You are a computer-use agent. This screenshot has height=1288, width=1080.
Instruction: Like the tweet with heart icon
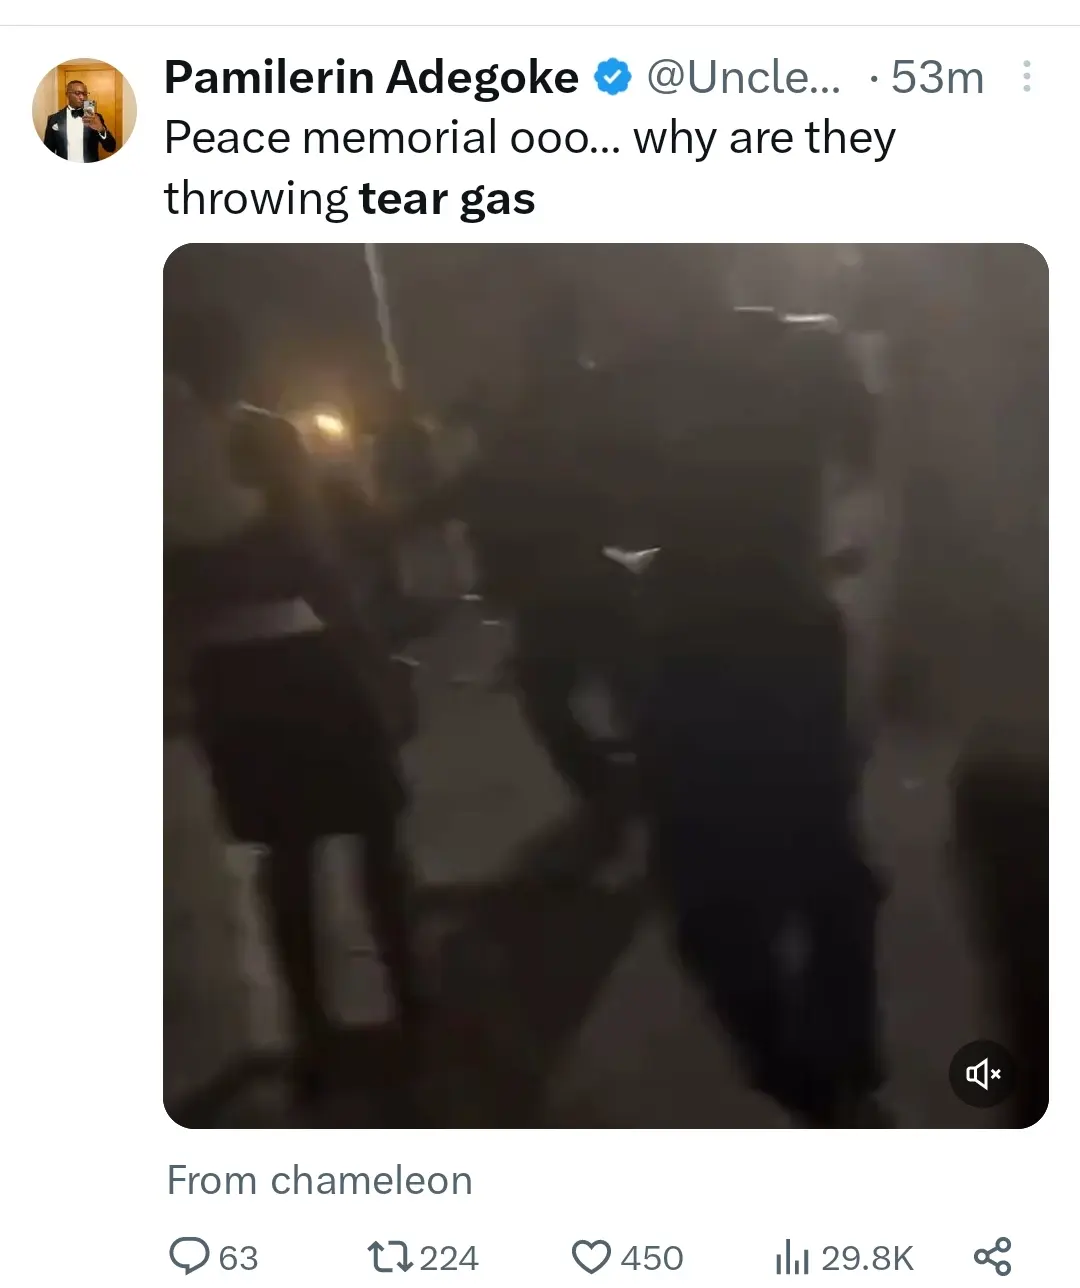tap(591, 1256)
